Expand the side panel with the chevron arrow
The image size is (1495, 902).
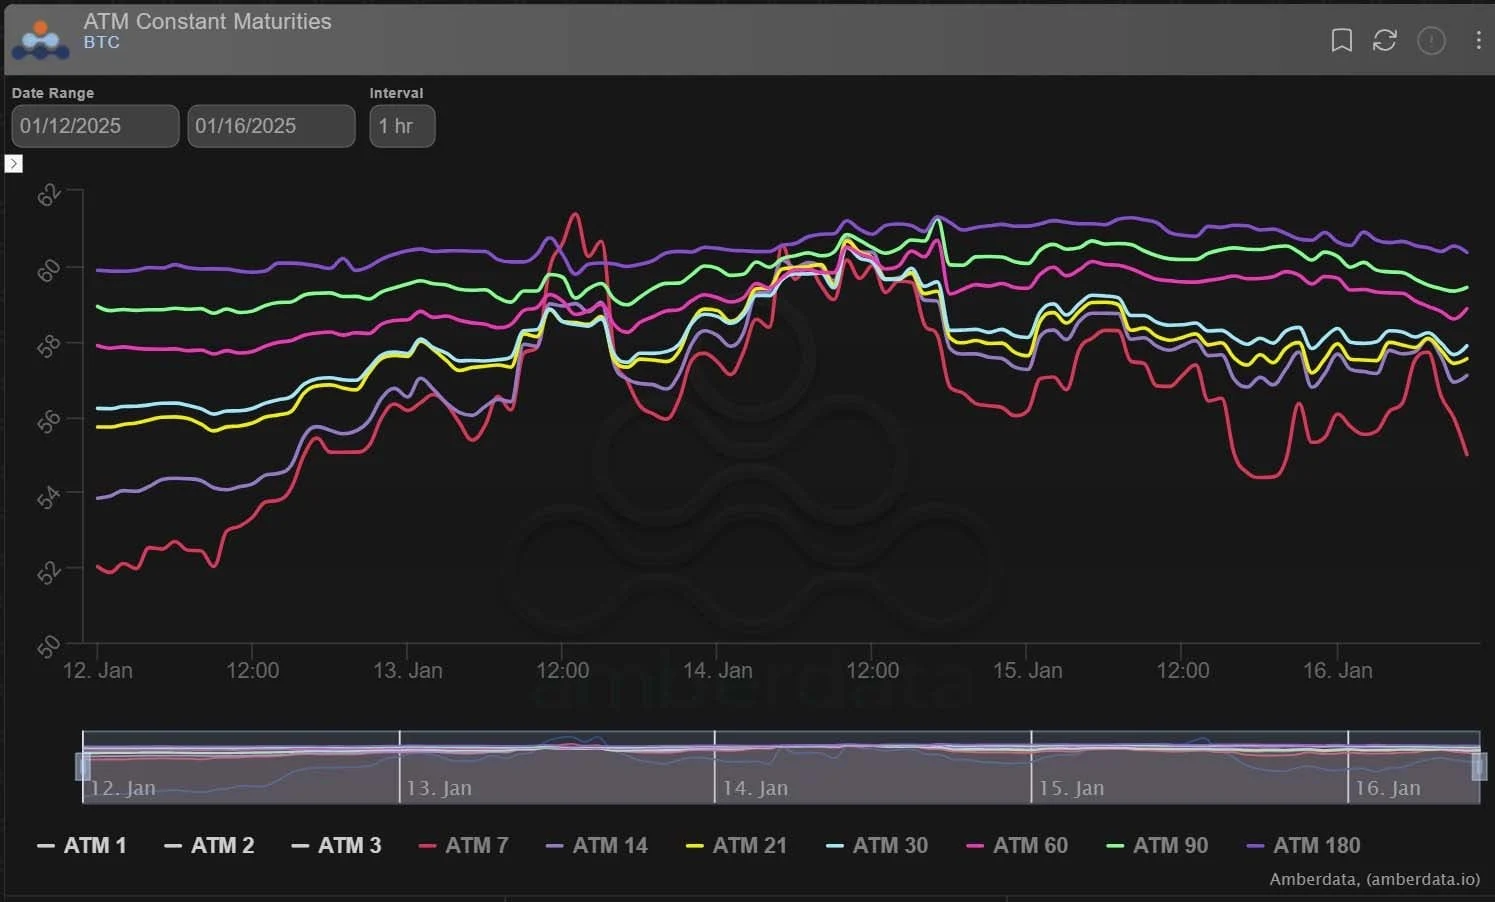(14, 163)
